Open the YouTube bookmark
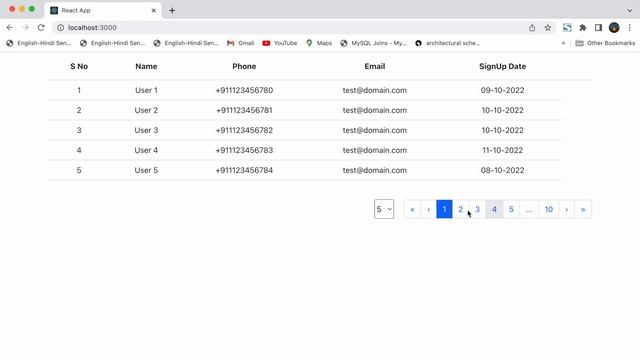The width and height of the screenshot is (640, 360). [280, 43]
